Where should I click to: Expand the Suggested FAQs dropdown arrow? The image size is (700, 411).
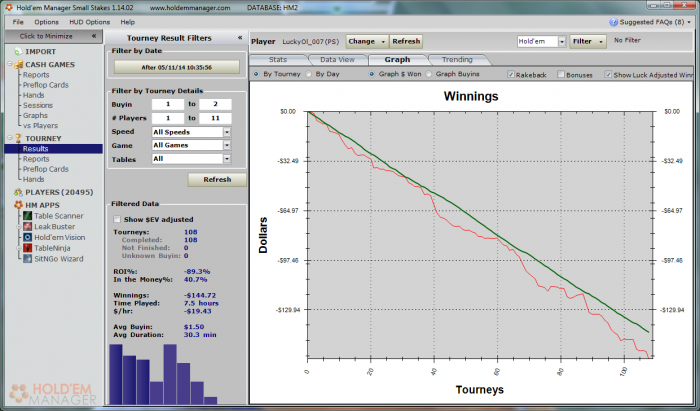coord(689,22)
